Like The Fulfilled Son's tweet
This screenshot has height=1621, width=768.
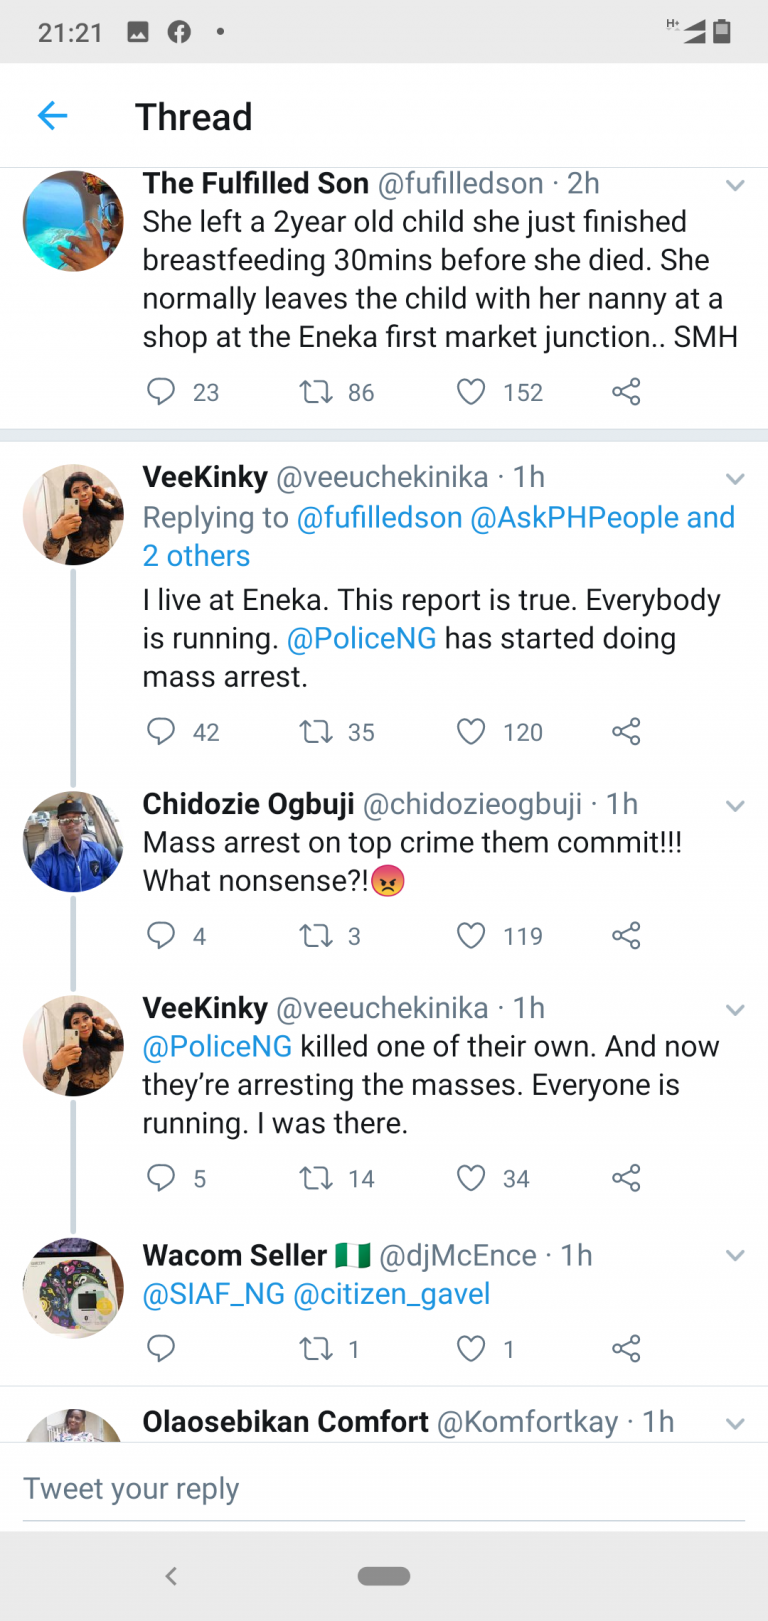tap(471, 392)
